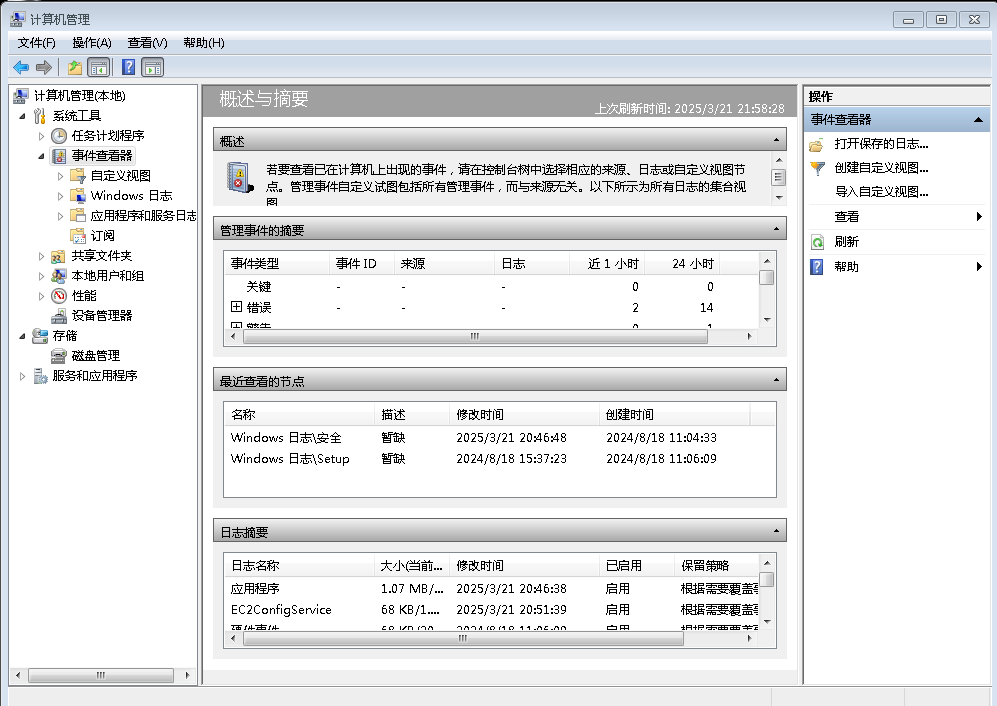Screen dimensions: 997x706
Task: Collapse the 日志摘要 section
Action: point(776,530)
